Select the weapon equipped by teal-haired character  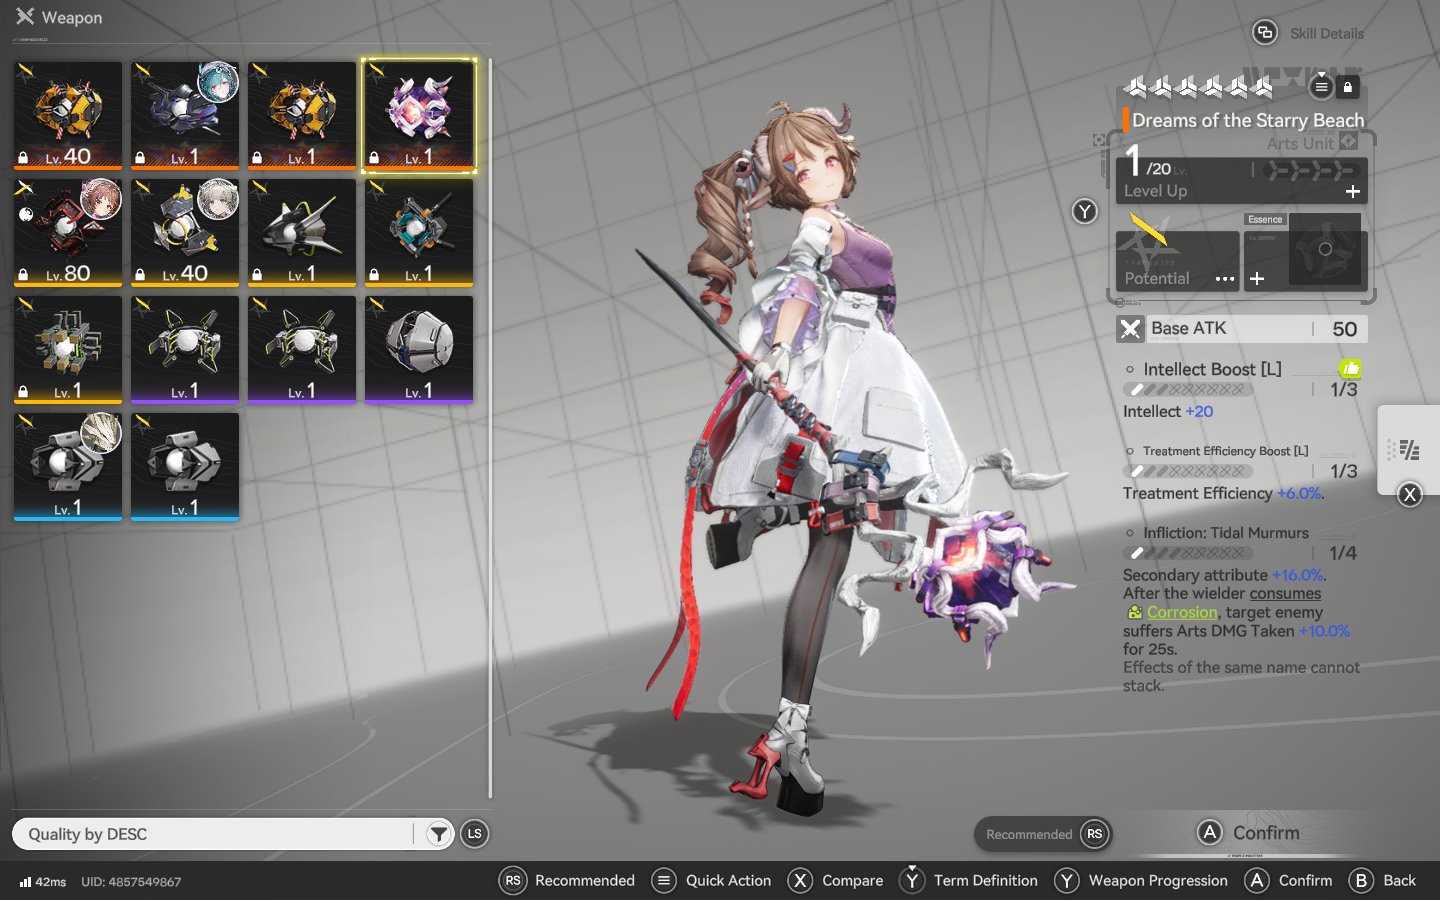[x=185, y=115]
